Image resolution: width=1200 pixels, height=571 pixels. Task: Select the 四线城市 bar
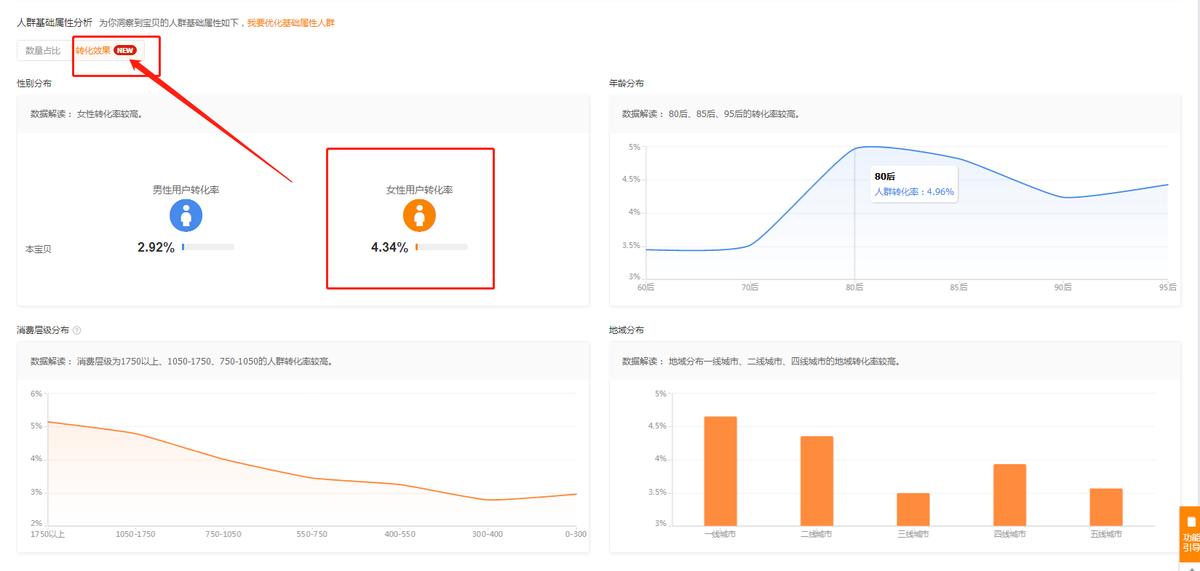point(1010,494)
